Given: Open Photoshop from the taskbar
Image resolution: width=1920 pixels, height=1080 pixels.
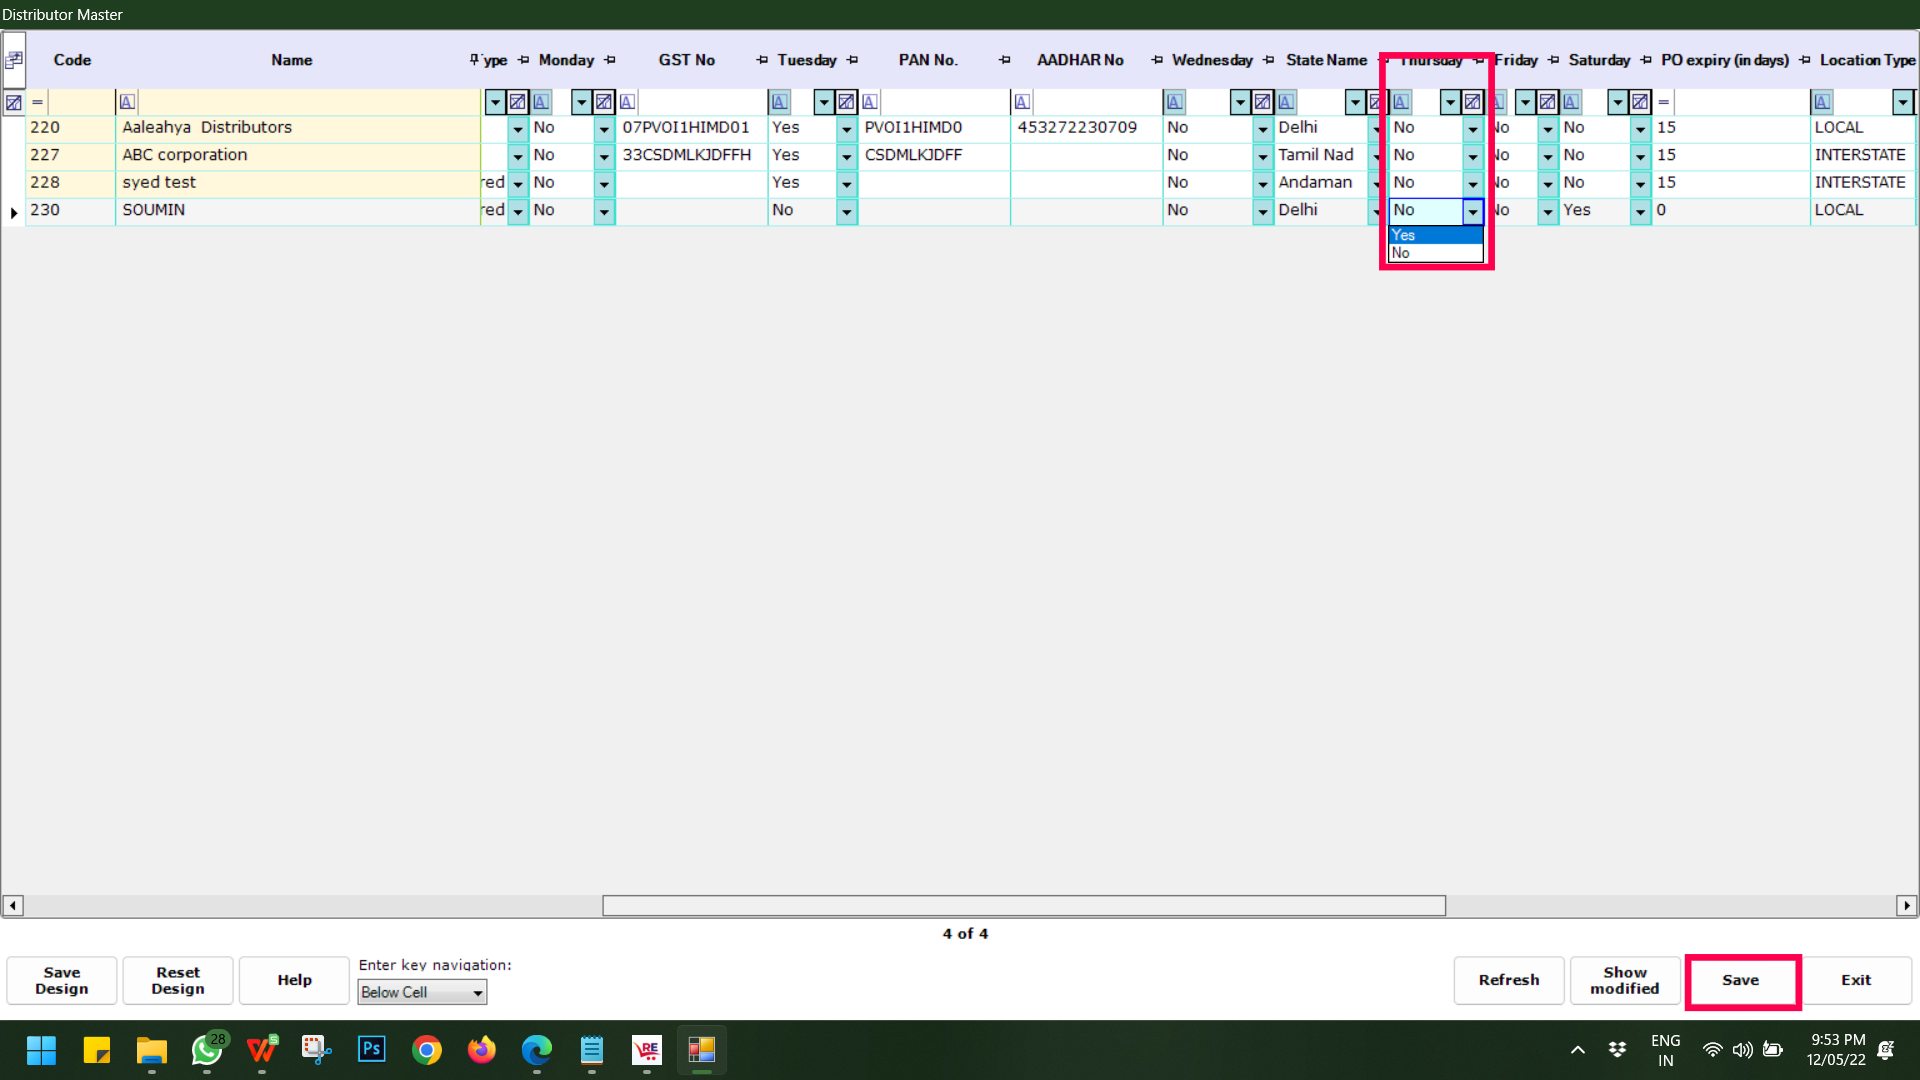Looking at the screenshot, I should pos(372,1049).
